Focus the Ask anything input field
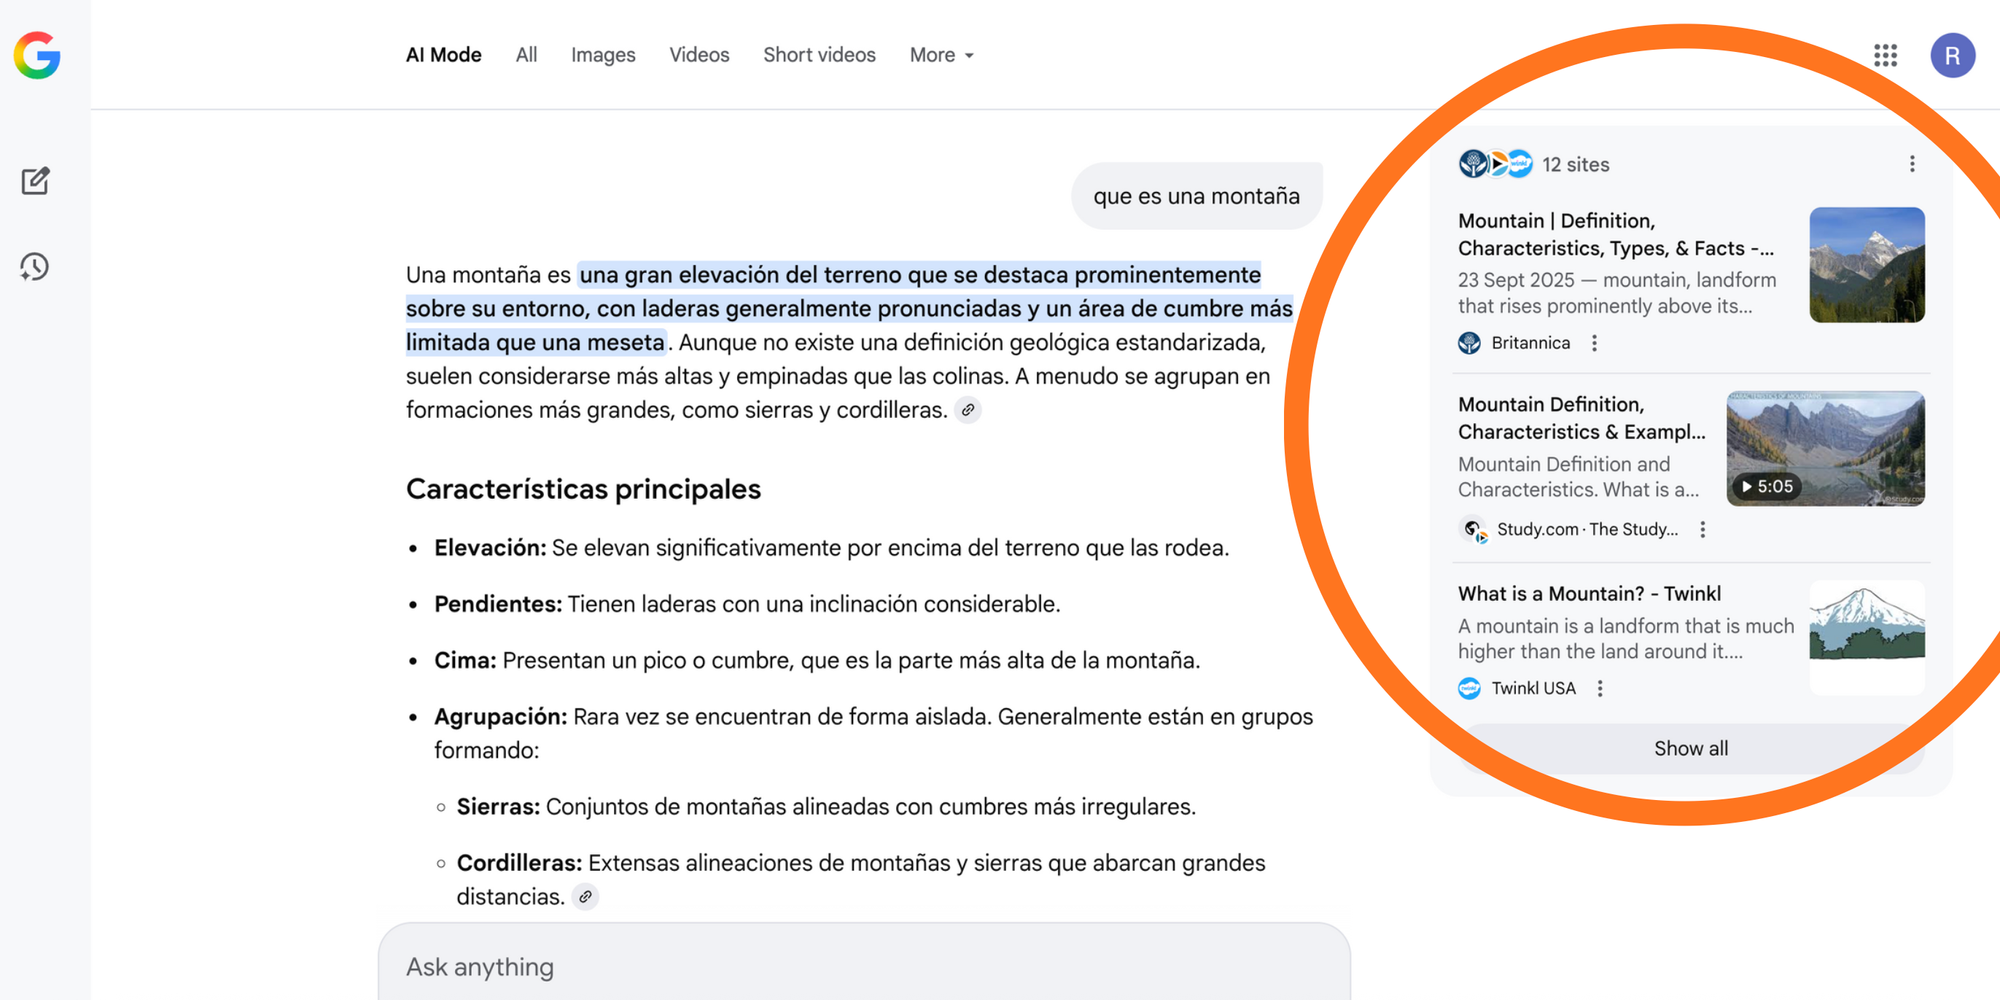The height and width of the screenshot is (1000, 2000). click(x=864, y=966)
